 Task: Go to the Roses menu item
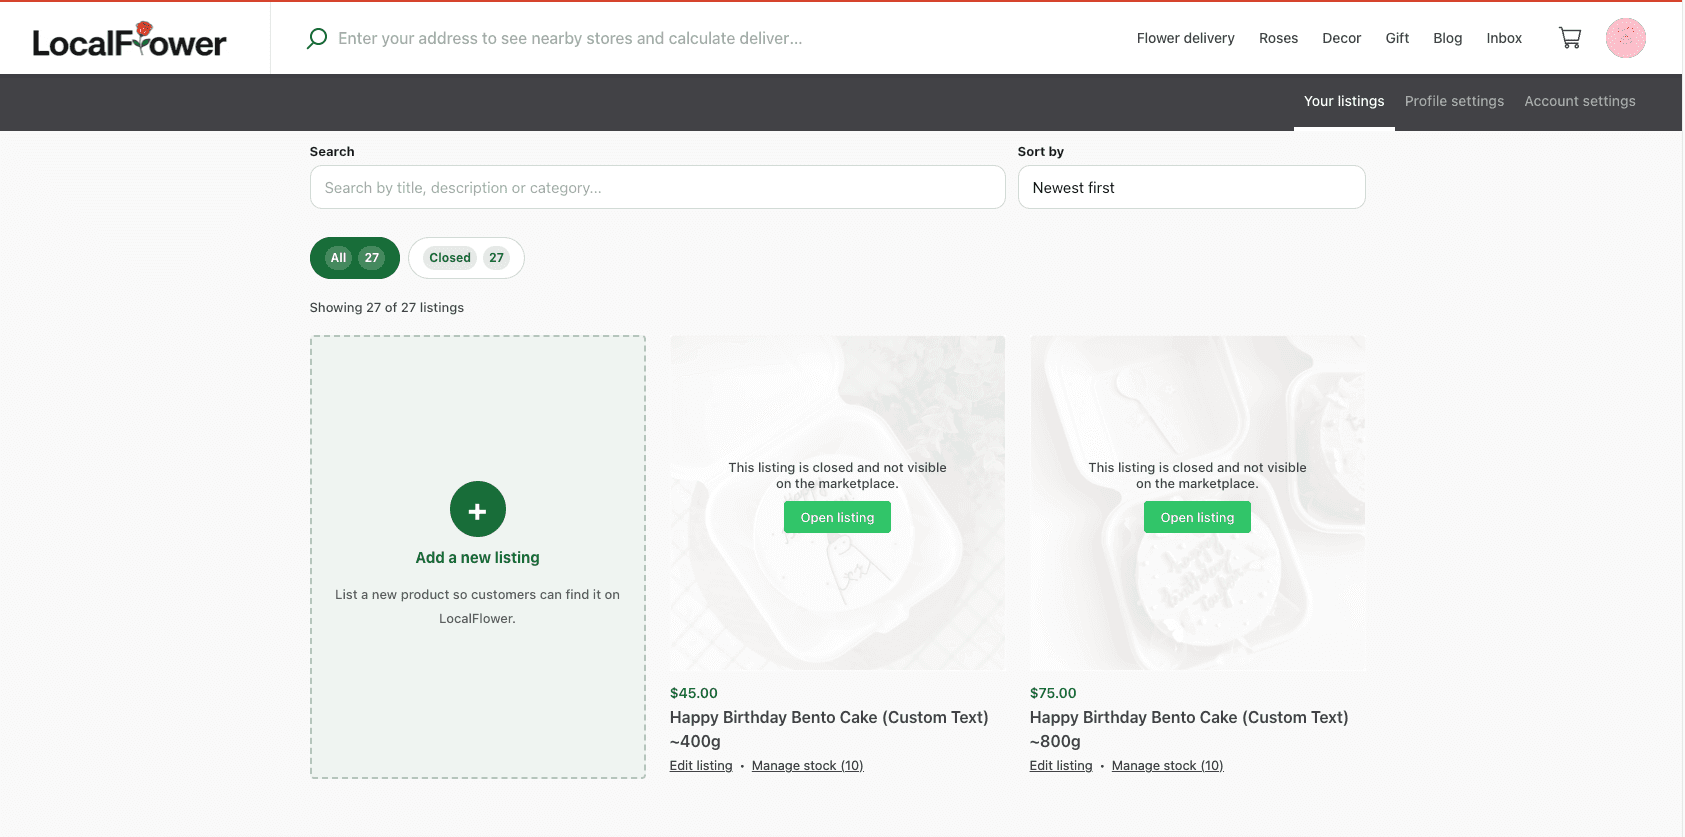click(1278, 38)
